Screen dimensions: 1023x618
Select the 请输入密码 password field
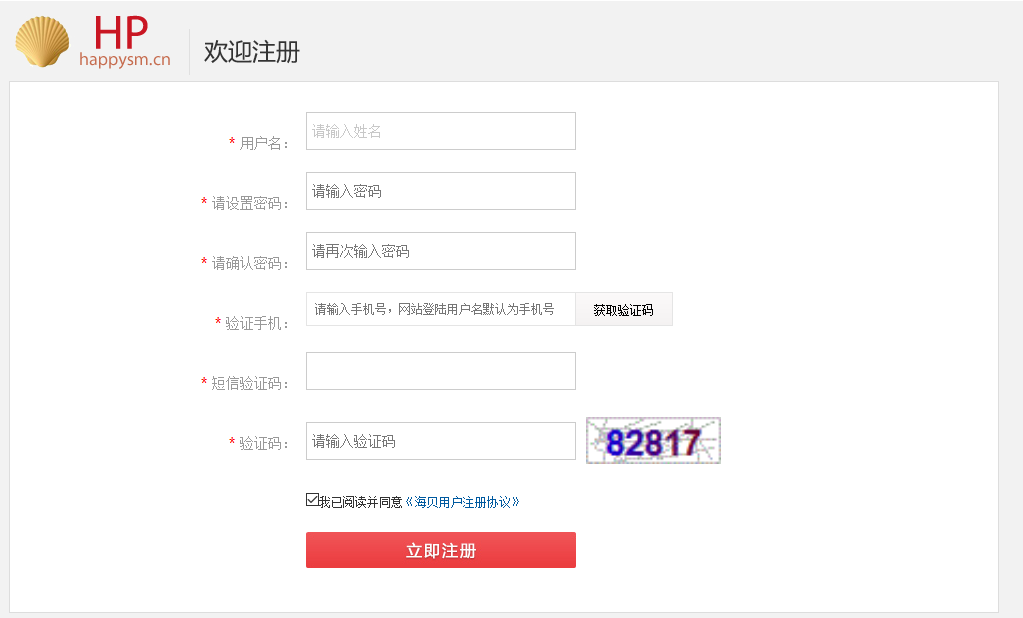click(x=440, y=191)
